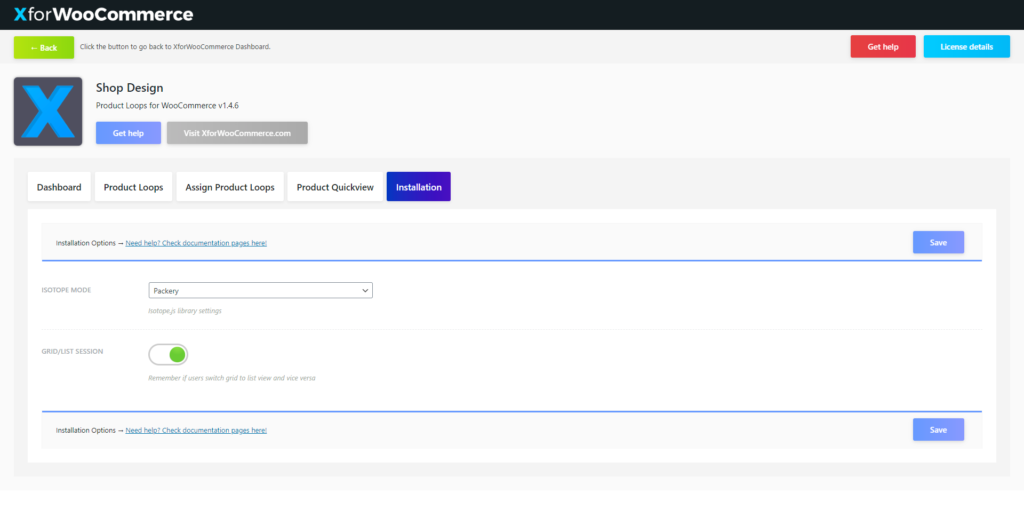
Task: Open the Isotope Mode Packery dropdown
Action: point(261,291)
